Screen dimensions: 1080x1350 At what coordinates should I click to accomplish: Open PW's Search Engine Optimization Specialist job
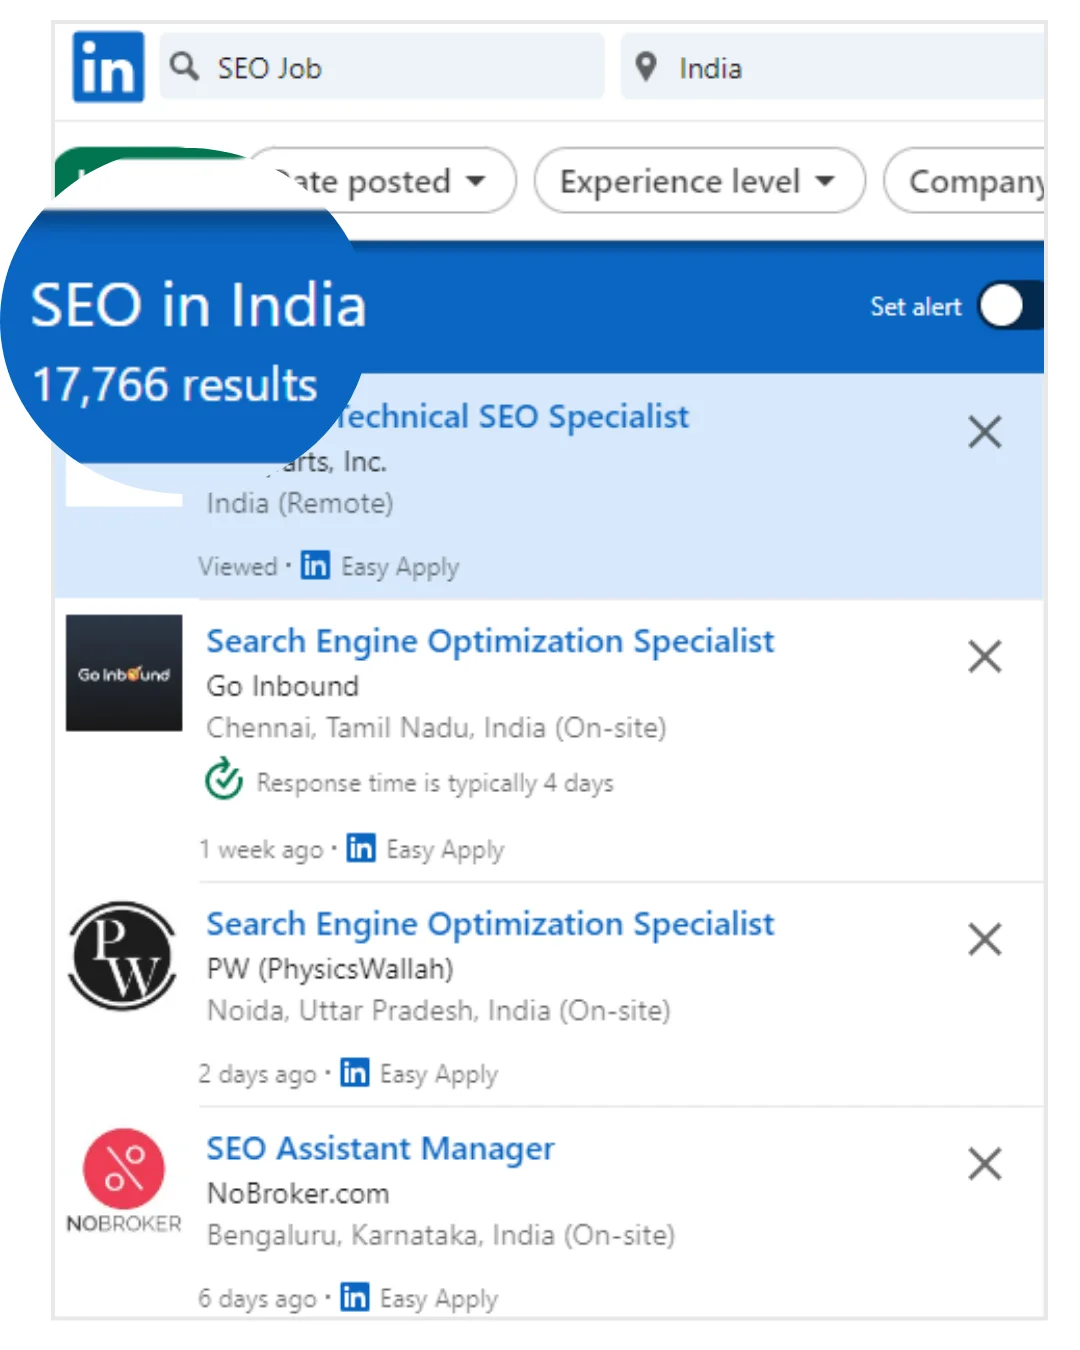coord(490,924)
